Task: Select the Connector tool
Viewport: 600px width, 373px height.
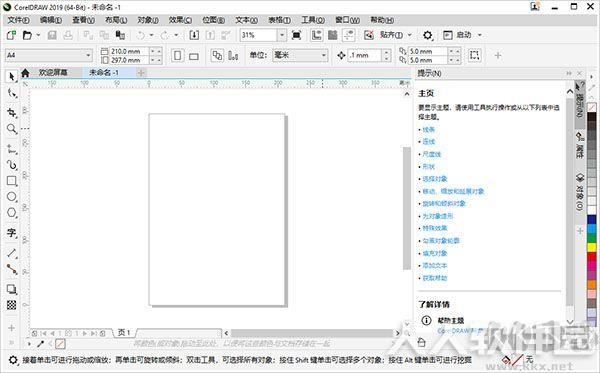Action: 11,269
